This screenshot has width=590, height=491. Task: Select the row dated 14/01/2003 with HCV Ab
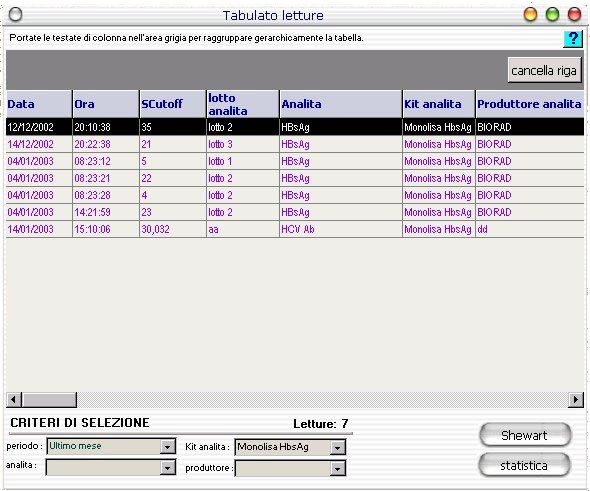click(x=295, y=229)
